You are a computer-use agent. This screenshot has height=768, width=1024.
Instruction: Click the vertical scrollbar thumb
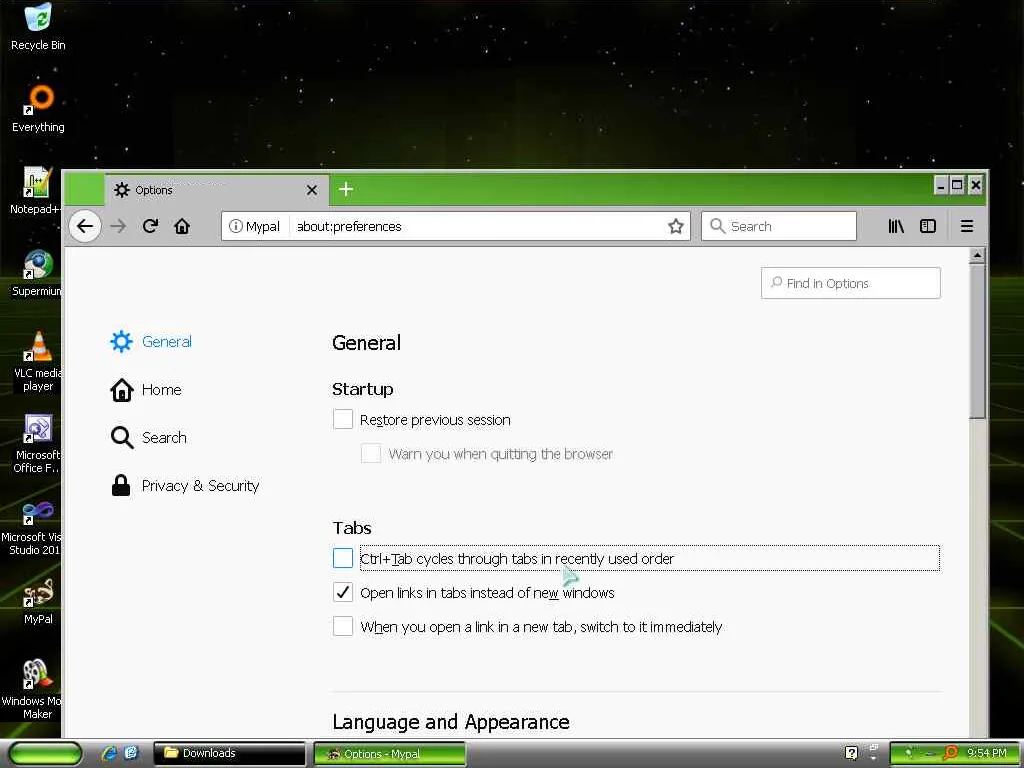click(977, 341)
